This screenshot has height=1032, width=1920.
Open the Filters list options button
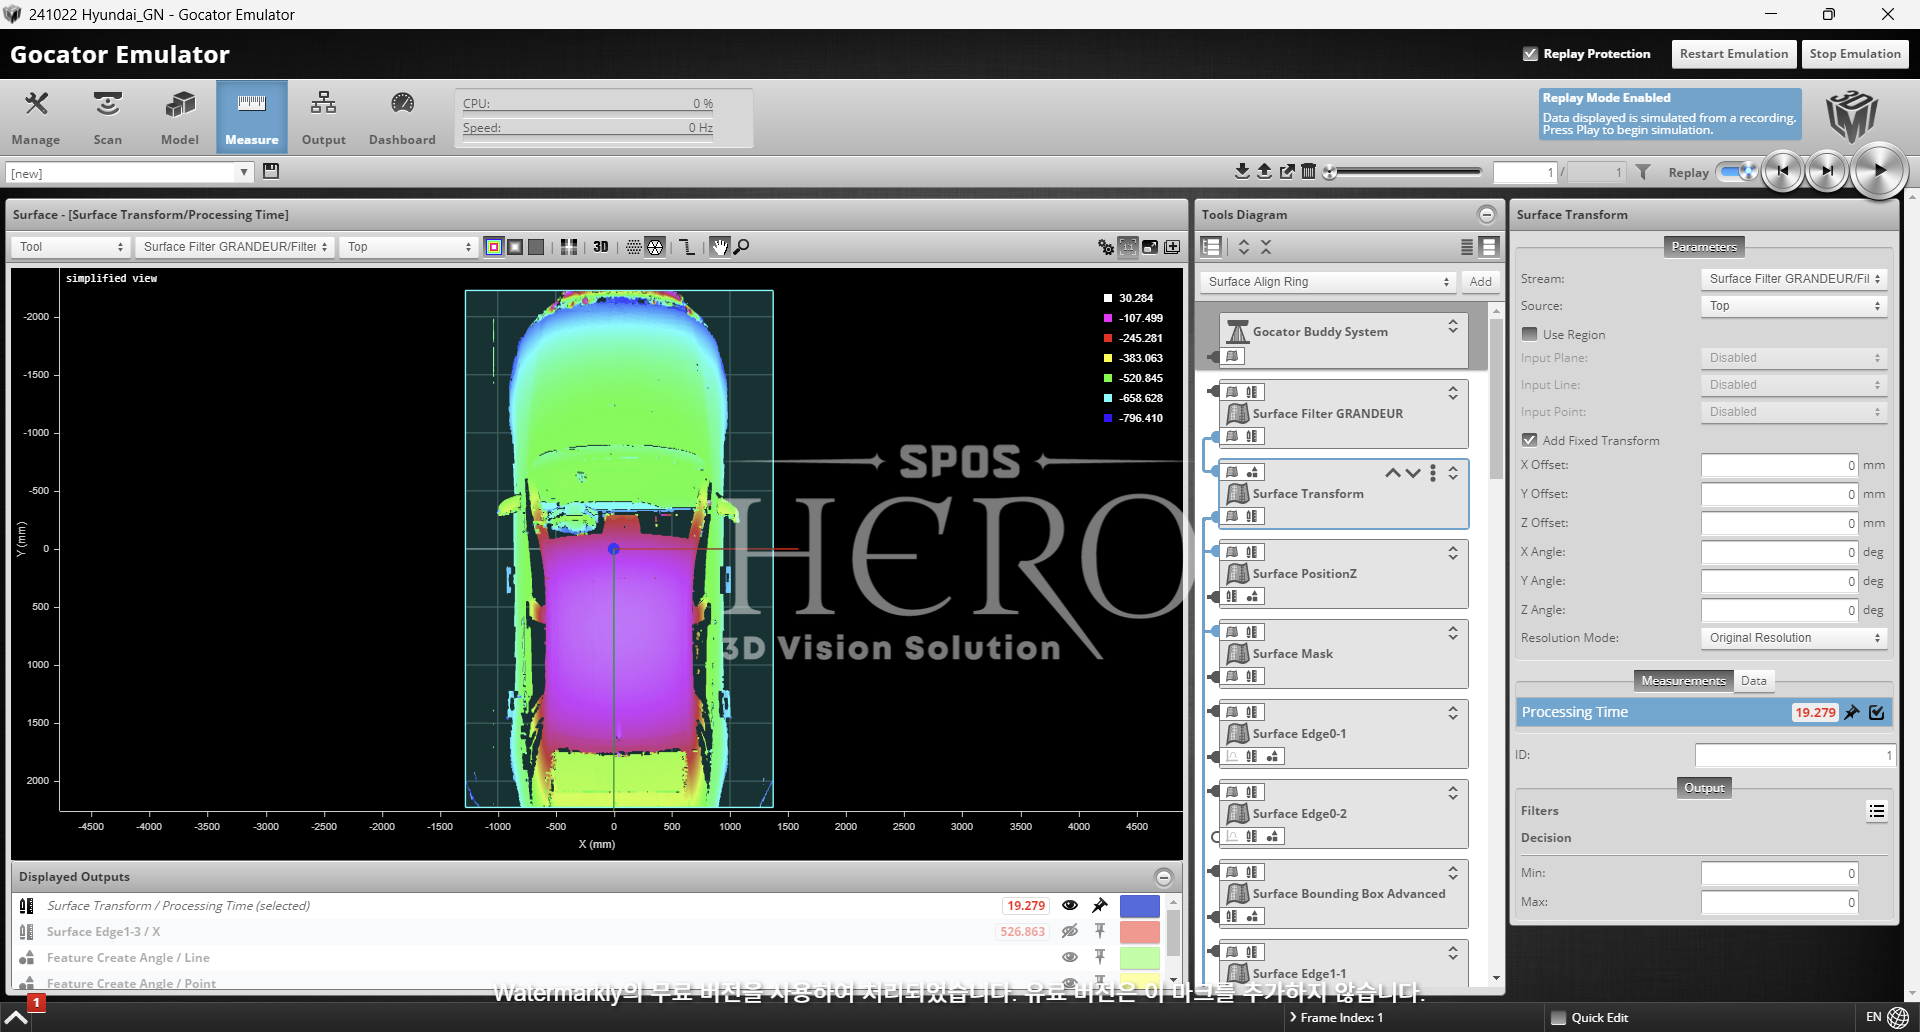(x=1877, y=811)
